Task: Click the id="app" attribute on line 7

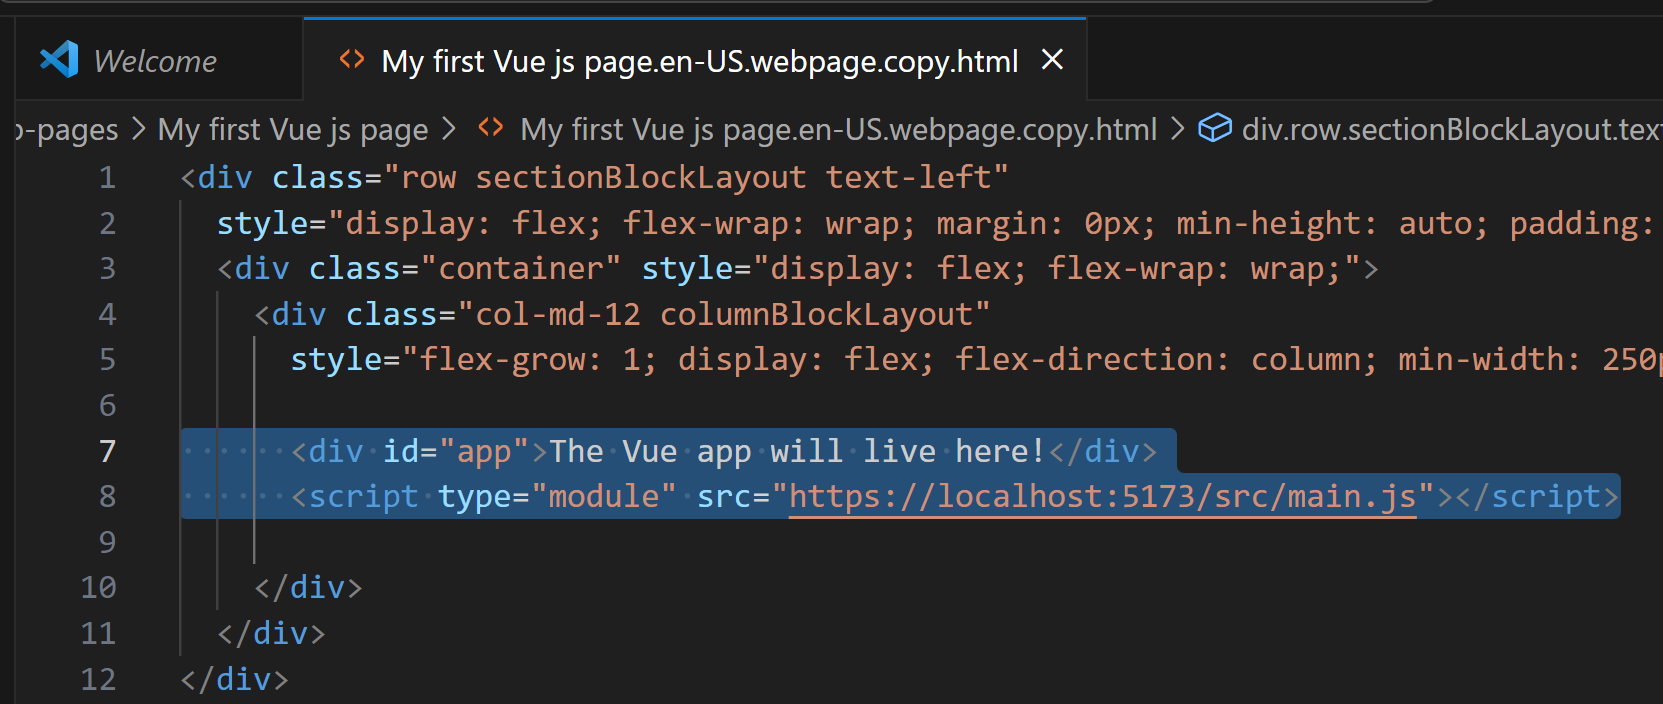Action: [x=456, y=451]
